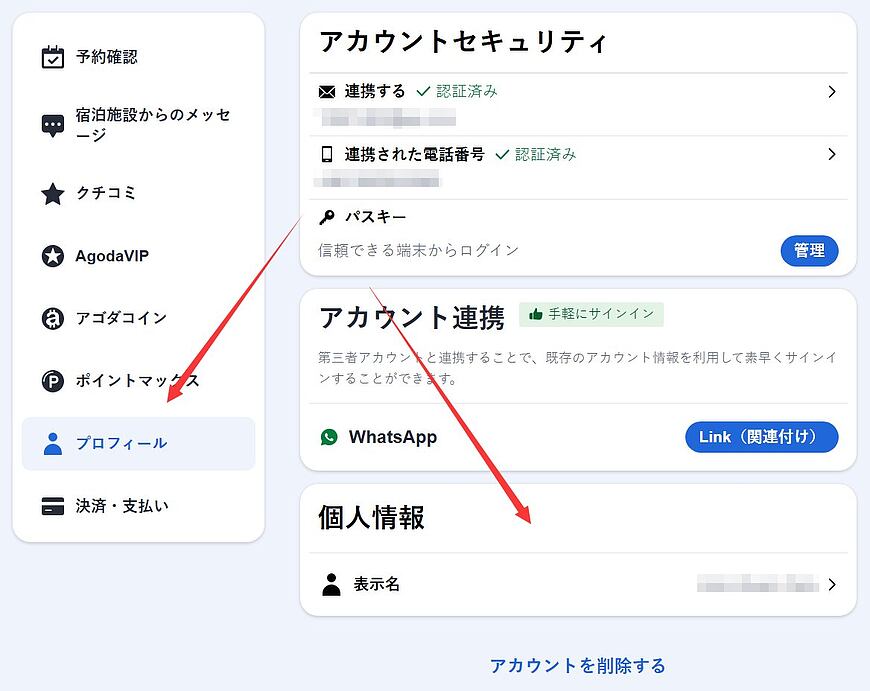Click the blurred email address value
The image size is (870, 691).
point(386,118)
